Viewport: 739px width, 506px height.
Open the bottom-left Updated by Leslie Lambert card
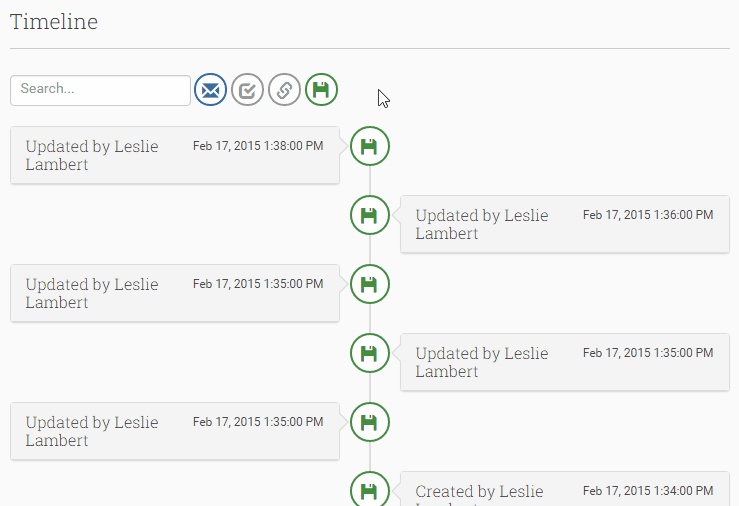175,431
